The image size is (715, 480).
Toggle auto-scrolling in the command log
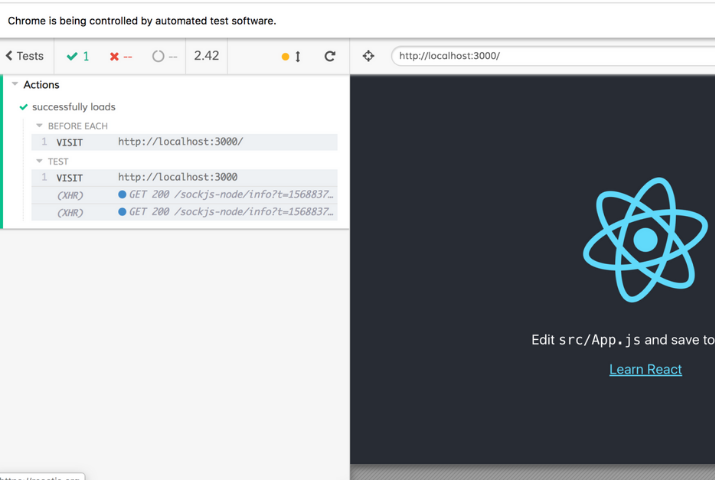click(x=291, y=56)
